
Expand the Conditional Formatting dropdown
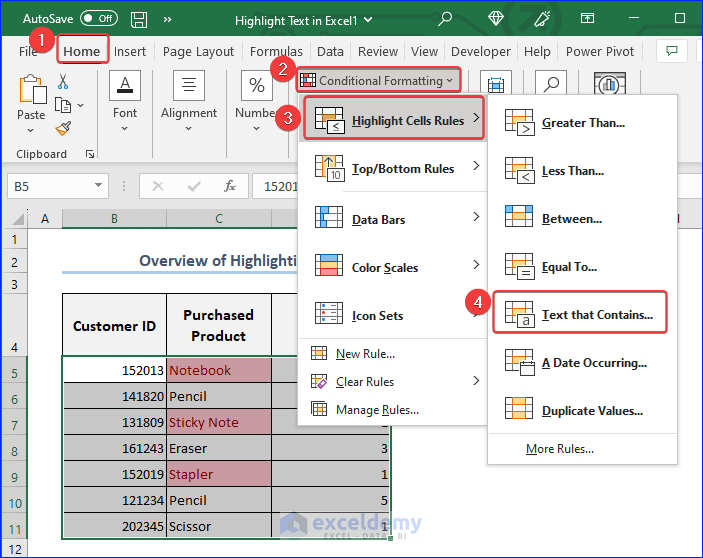[x=379, y=80]
